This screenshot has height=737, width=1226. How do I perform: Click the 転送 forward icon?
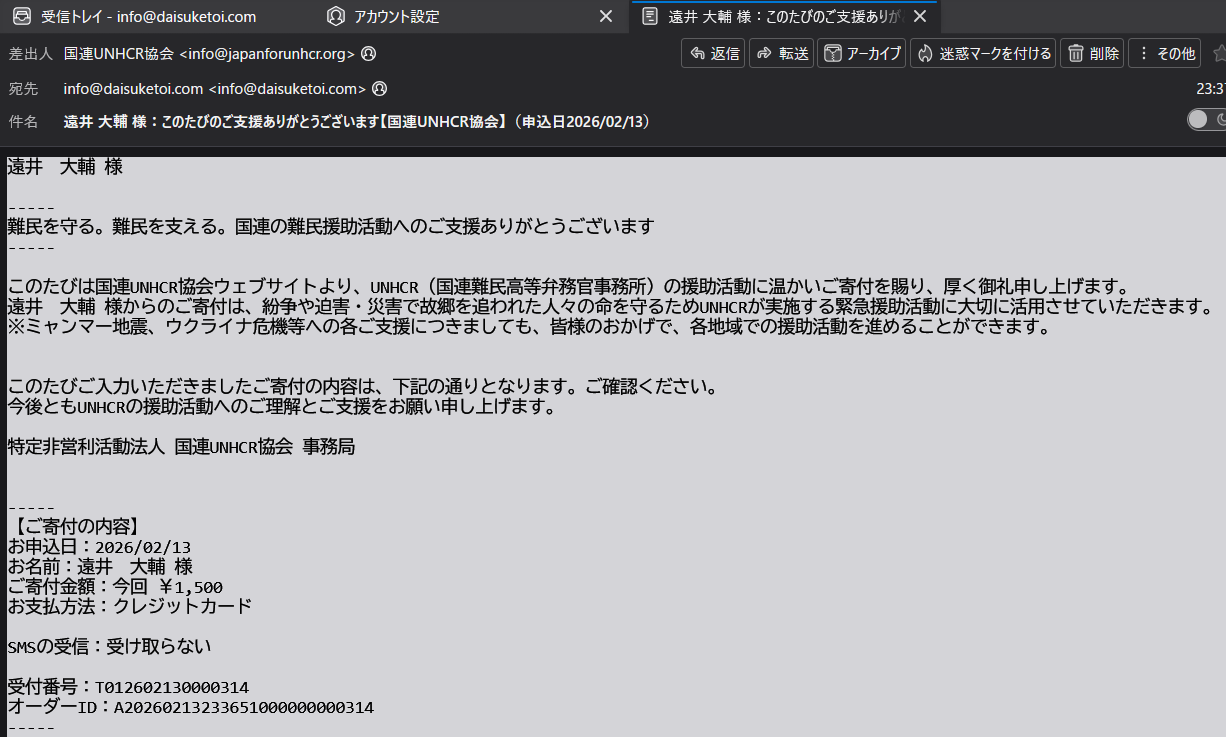763,53
